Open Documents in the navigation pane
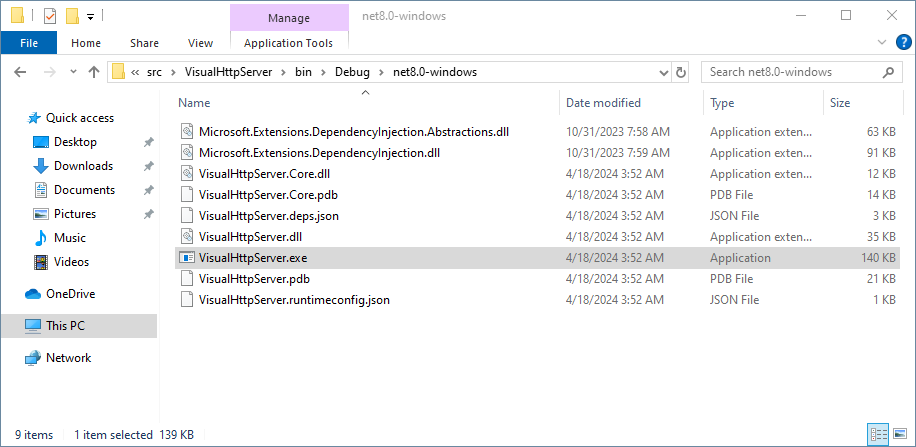The height and width of the screenshot is (447, 916). pyautogui.click(x=84, y=190)
